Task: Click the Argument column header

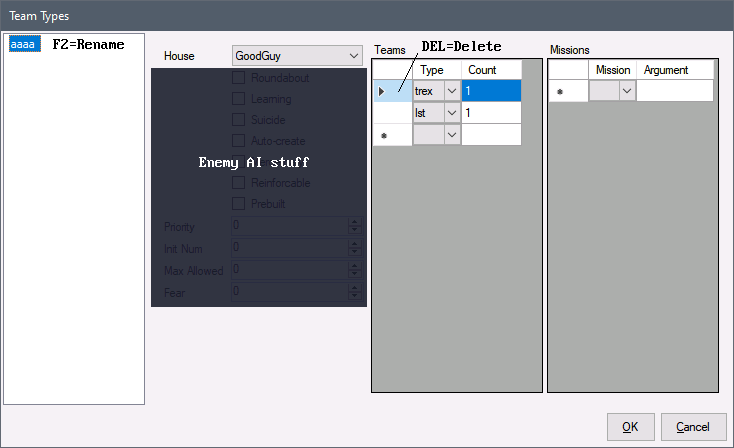Action: [x=675, y=70]
